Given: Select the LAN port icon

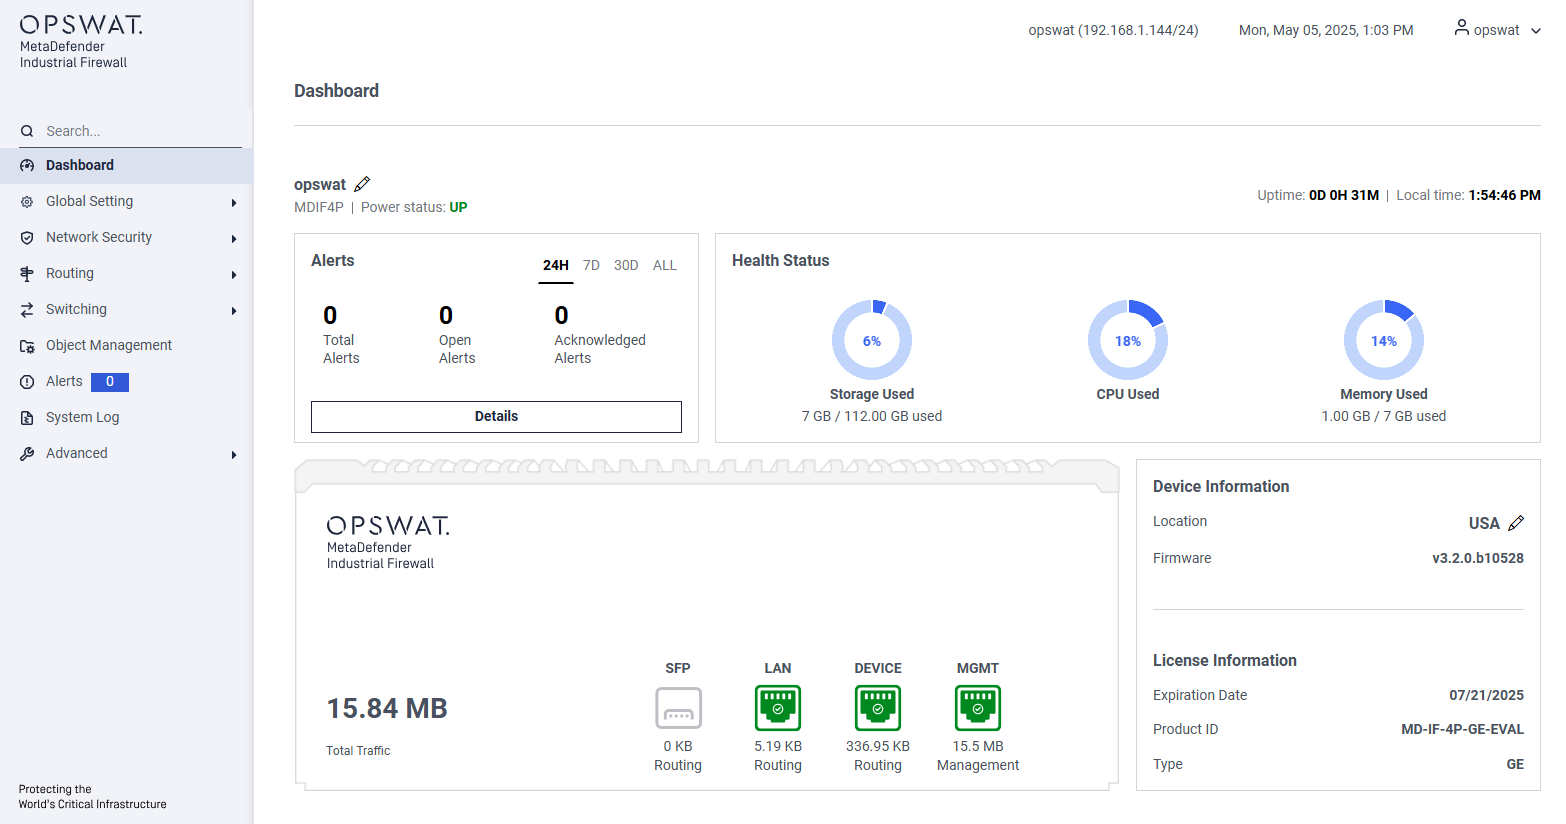Looking at the screenshot, I should 778,708.
